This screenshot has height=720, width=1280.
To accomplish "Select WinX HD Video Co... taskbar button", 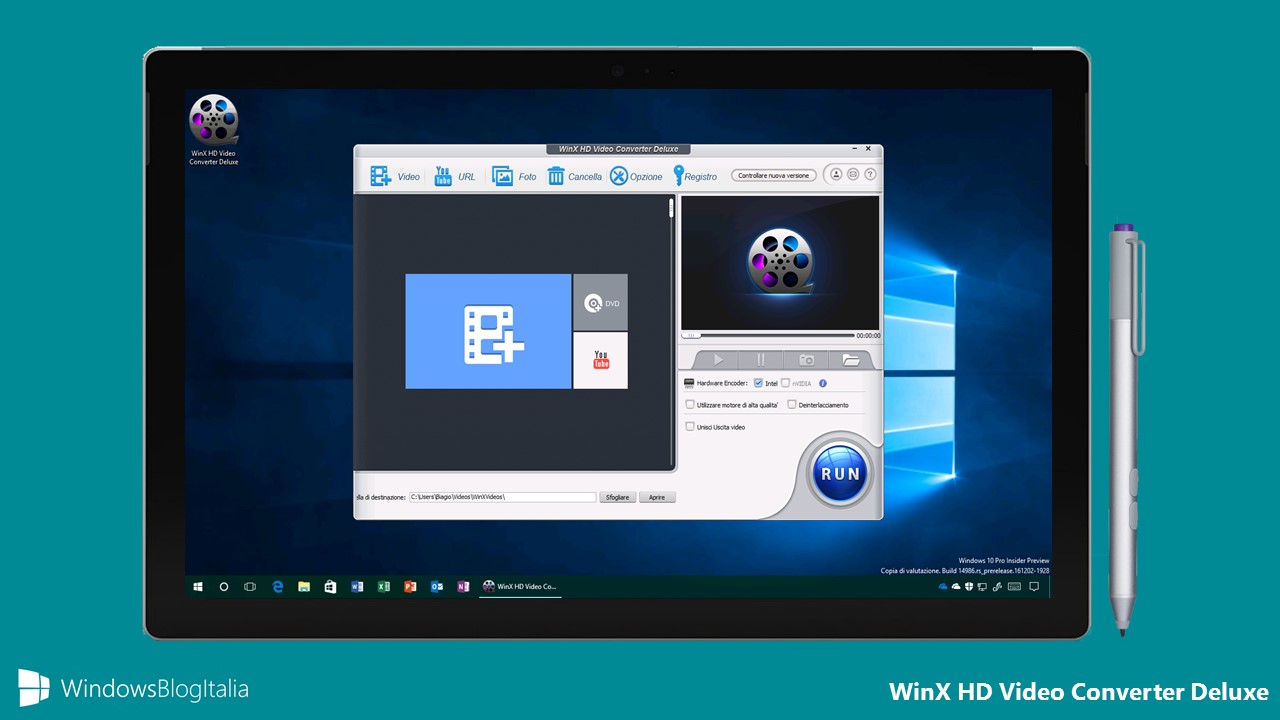I will click(x=519, y=587).
